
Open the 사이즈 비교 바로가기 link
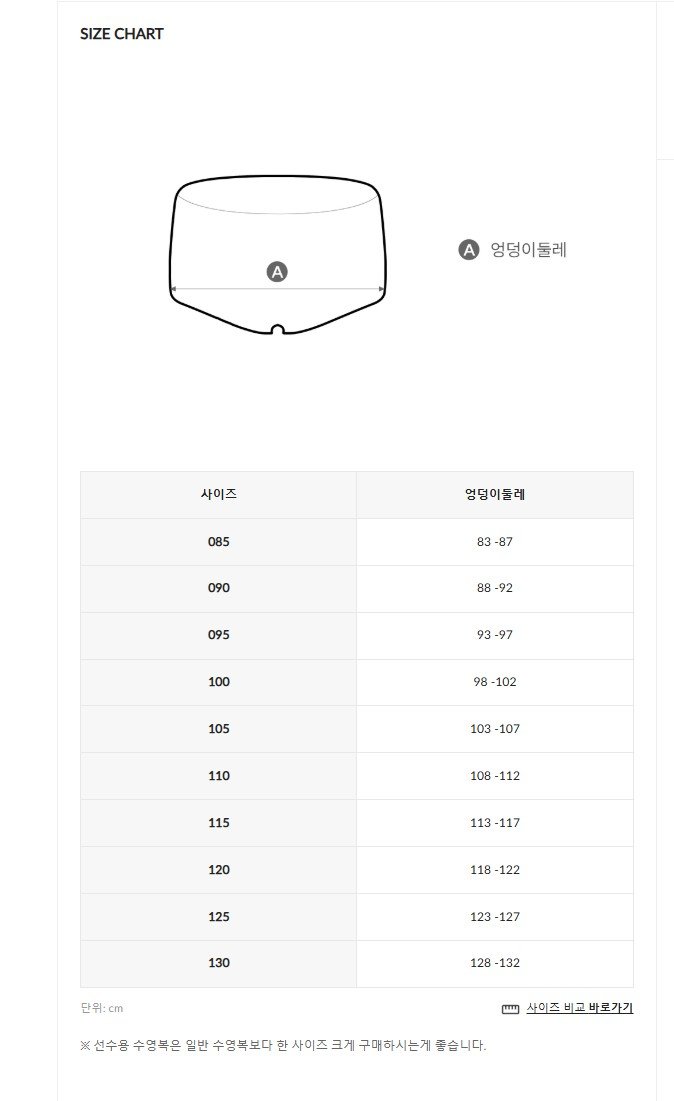click(579, 1008)
